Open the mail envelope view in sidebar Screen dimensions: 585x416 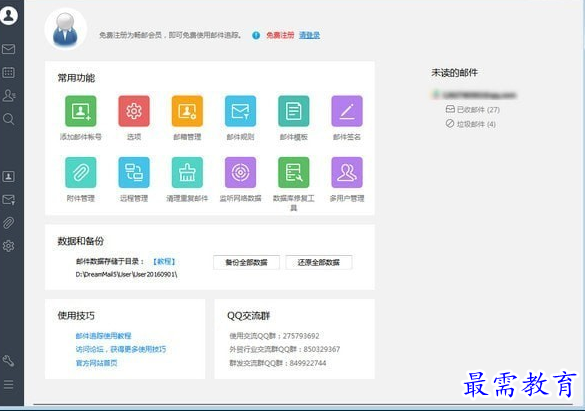click(x=8, y=49)
